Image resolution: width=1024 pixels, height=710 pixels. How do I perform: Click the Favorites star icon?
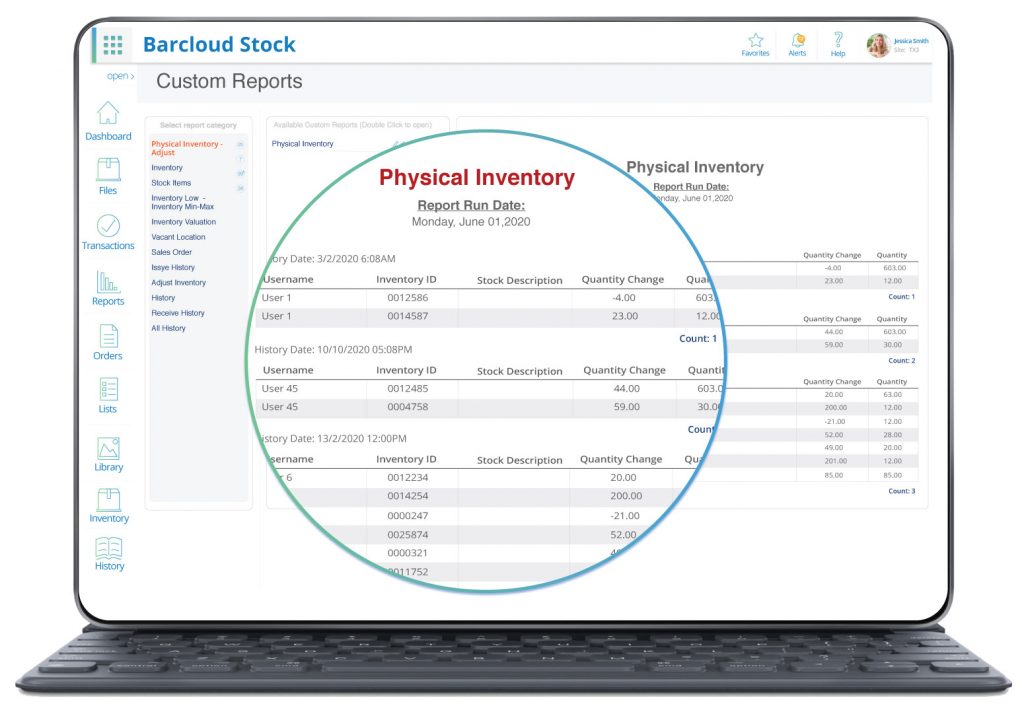756,40
